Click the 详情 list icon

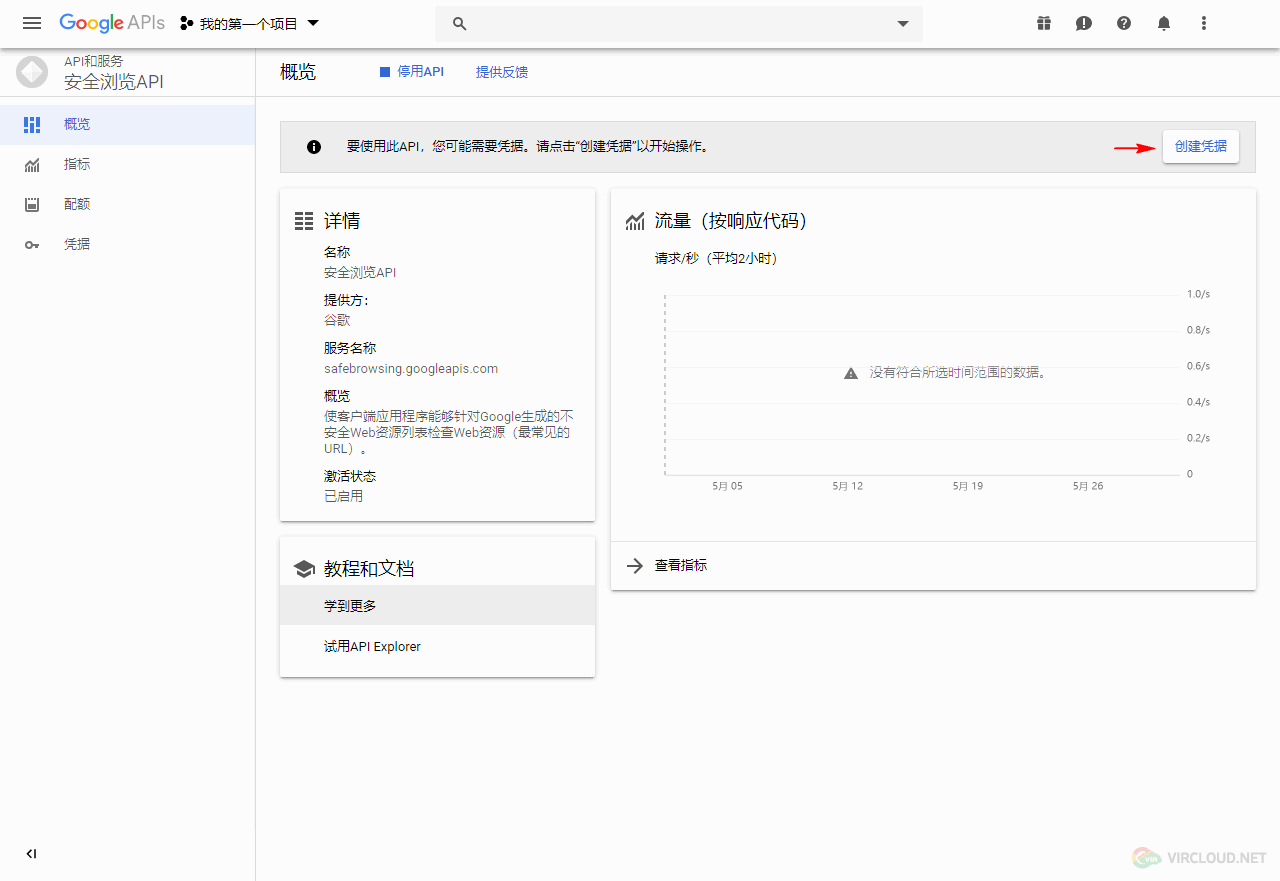point(304,221)
